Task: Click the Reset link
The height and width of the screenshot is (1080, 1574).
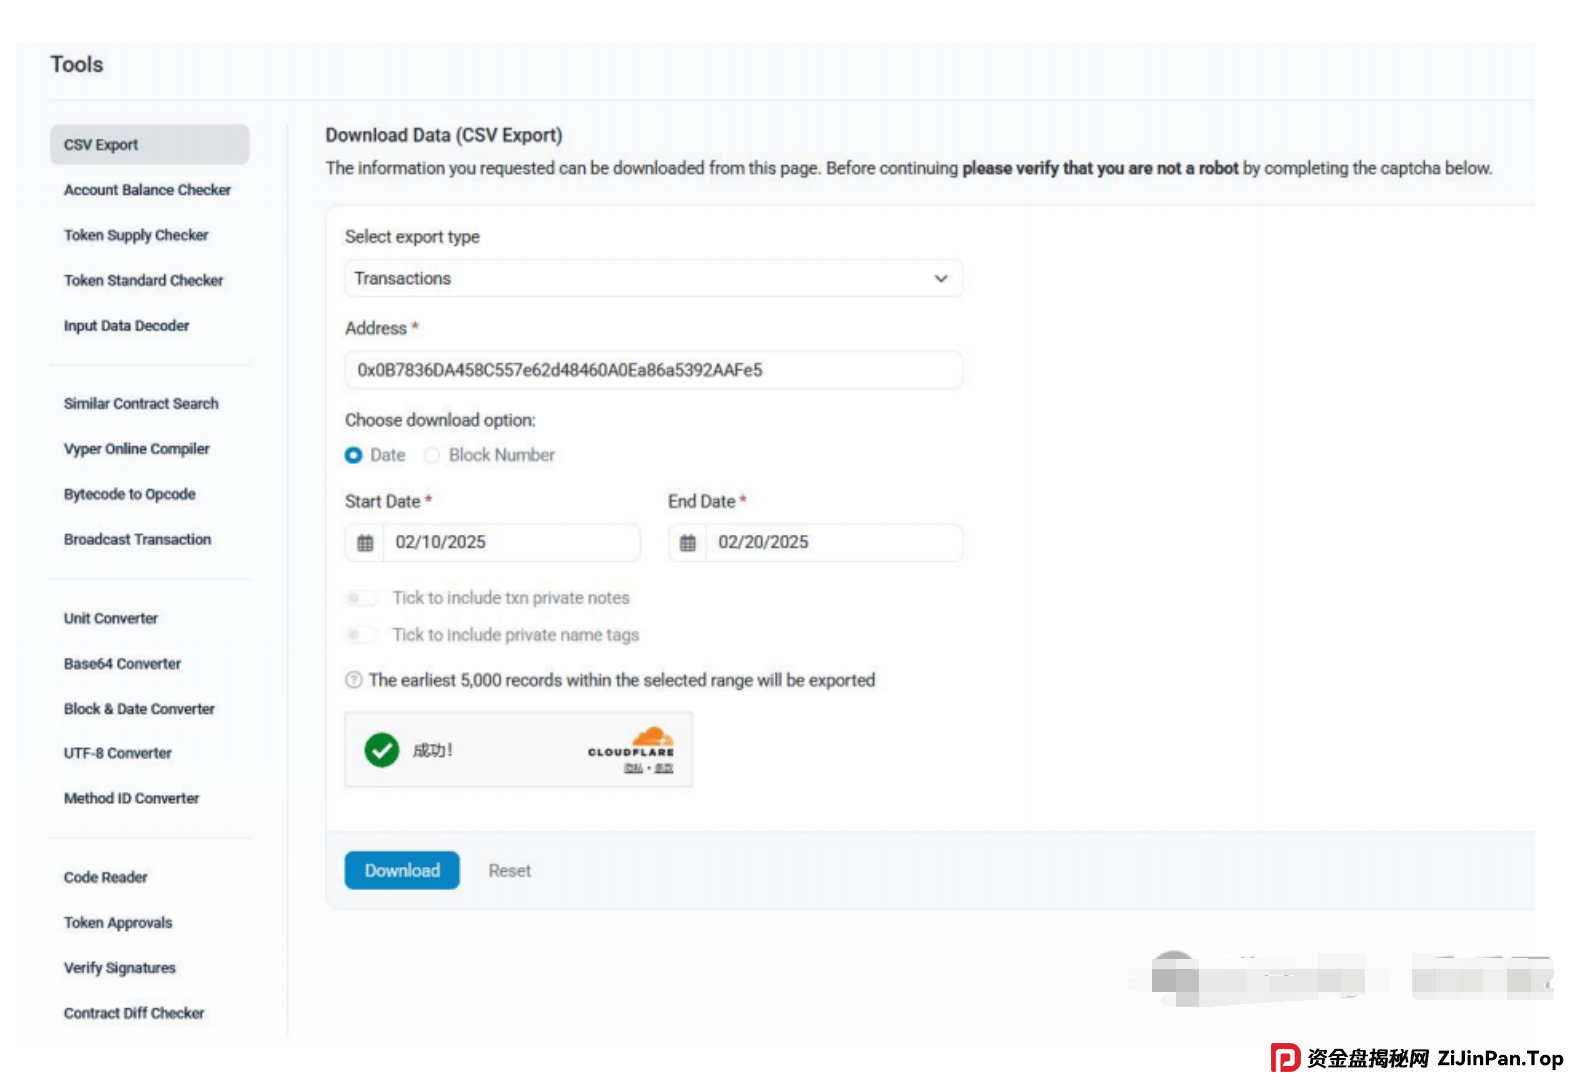Action: pos(509,871)
